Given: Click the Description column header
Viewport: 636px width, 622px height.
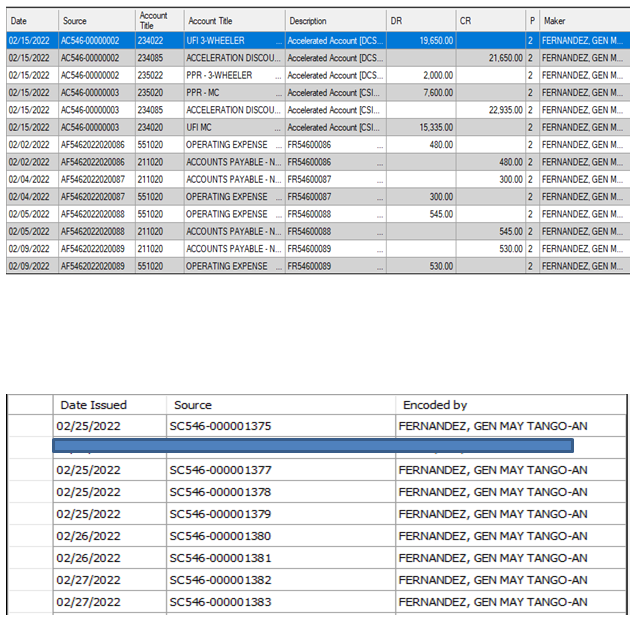Looking at the screenshot, I should click(x=336, y=21).
